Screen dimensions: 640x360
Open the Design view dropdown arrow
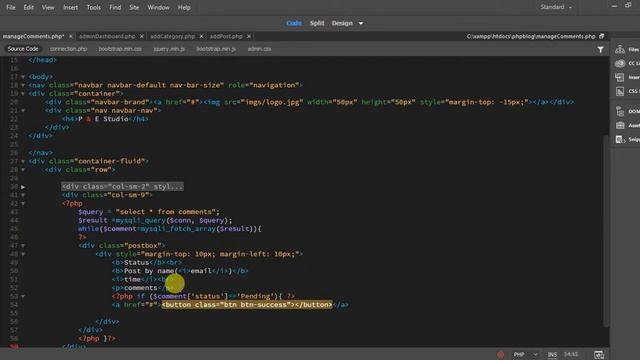click(361, 23)
